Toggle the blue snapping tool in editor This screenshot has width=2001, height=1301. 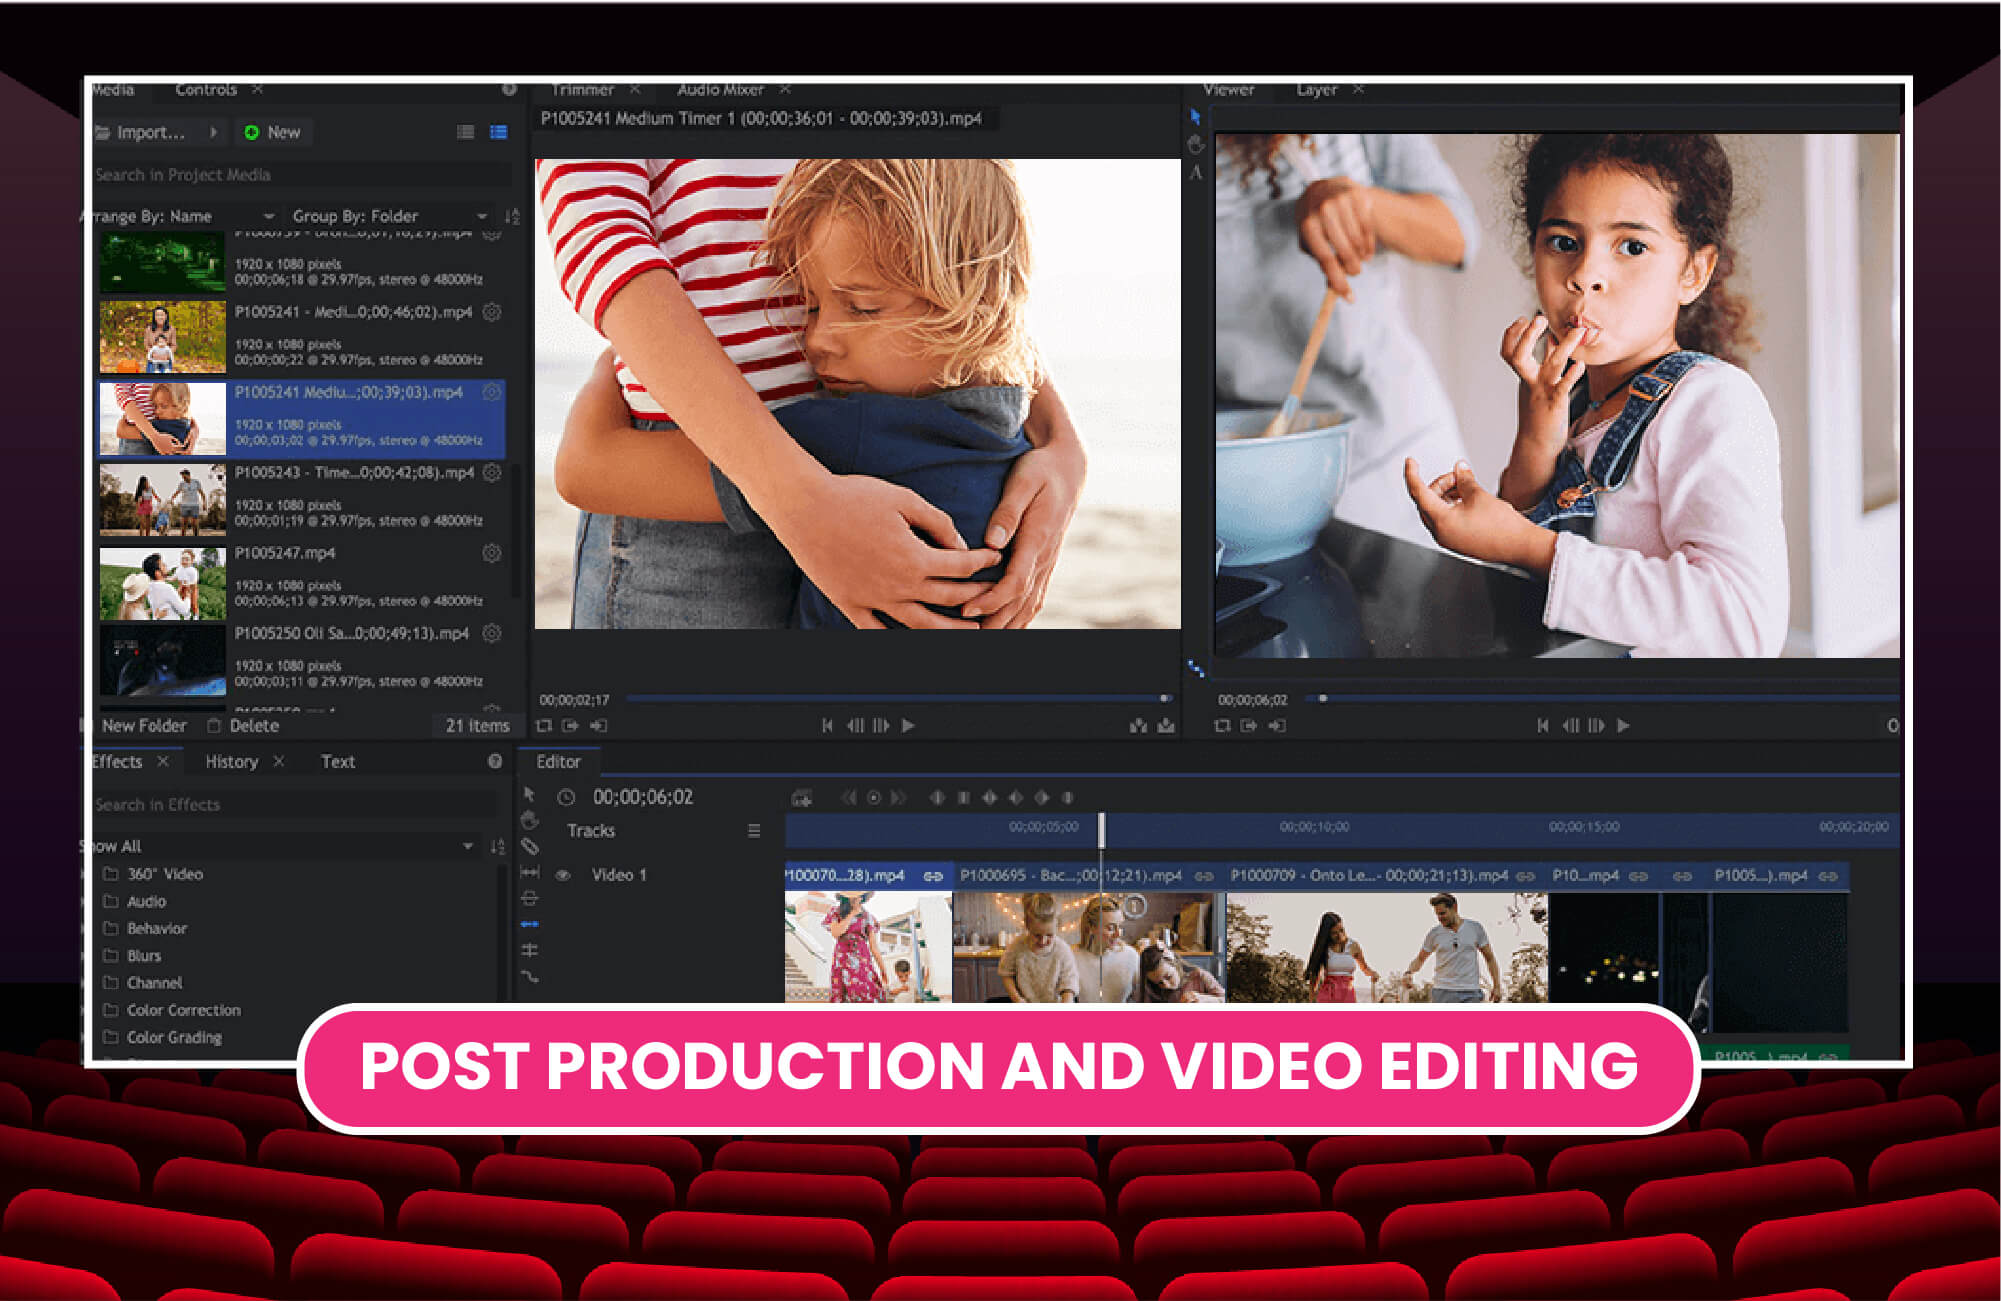tap(530, 924)
